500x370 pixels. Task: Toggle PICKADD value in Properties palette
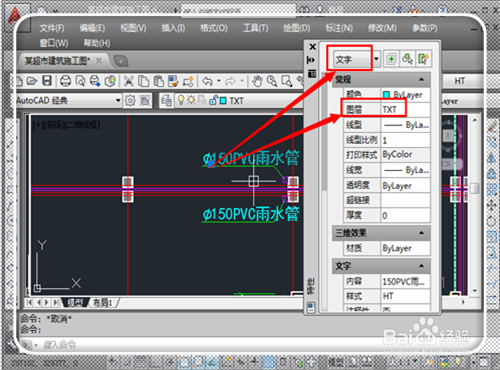pyautogui.click(x=391, y=59)
